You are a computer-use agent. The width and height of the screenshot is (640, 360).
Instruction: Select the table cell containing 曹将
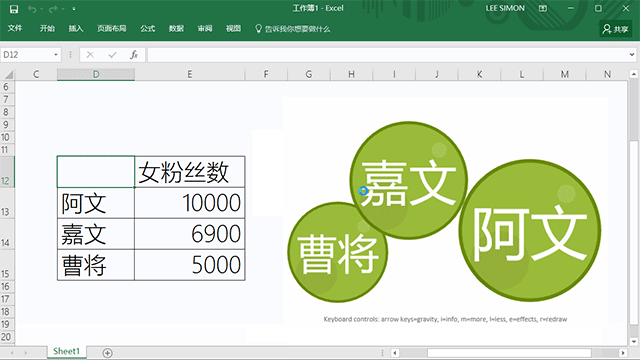click(96, 265)
